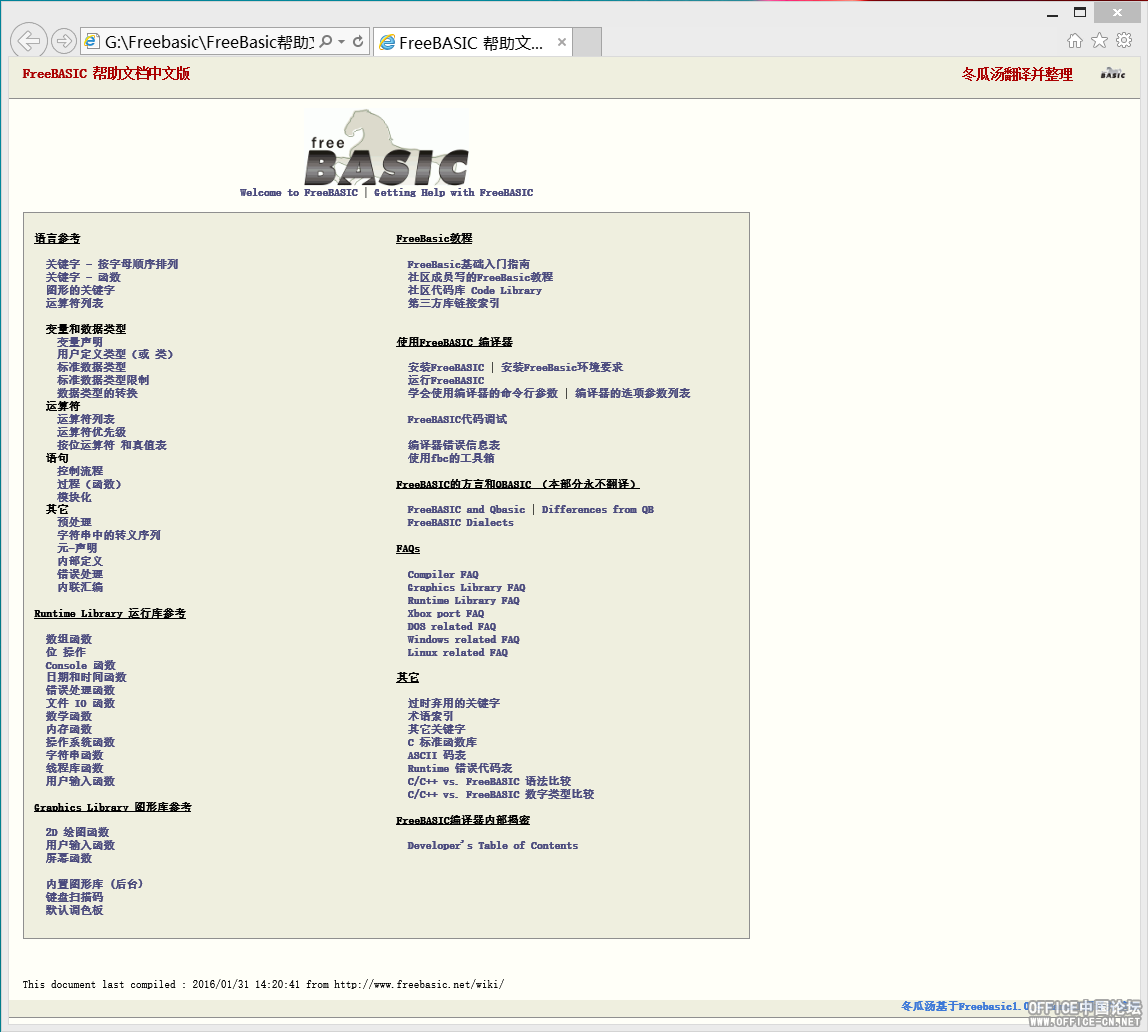Open 预处理 link
The height and width of the screenshot is (1032, 1148).
click(74, 522)
